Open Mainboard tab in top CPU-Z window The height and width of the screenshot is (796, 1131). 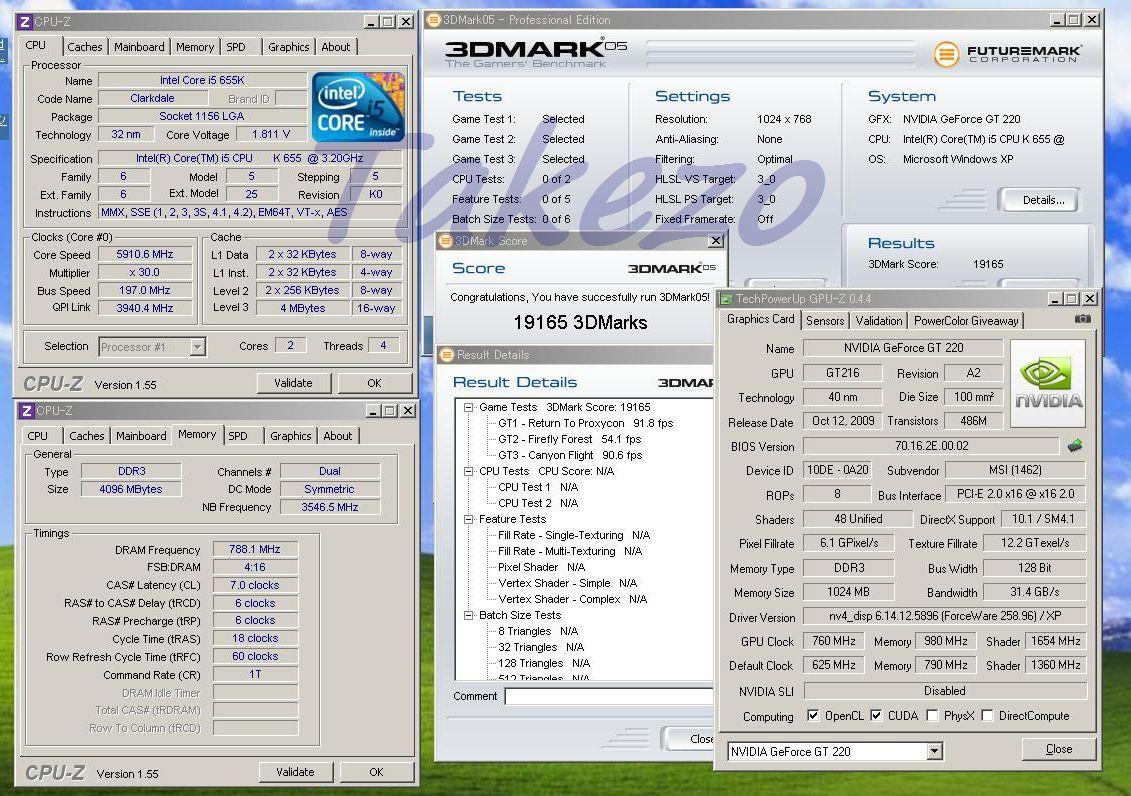point(139,47)
